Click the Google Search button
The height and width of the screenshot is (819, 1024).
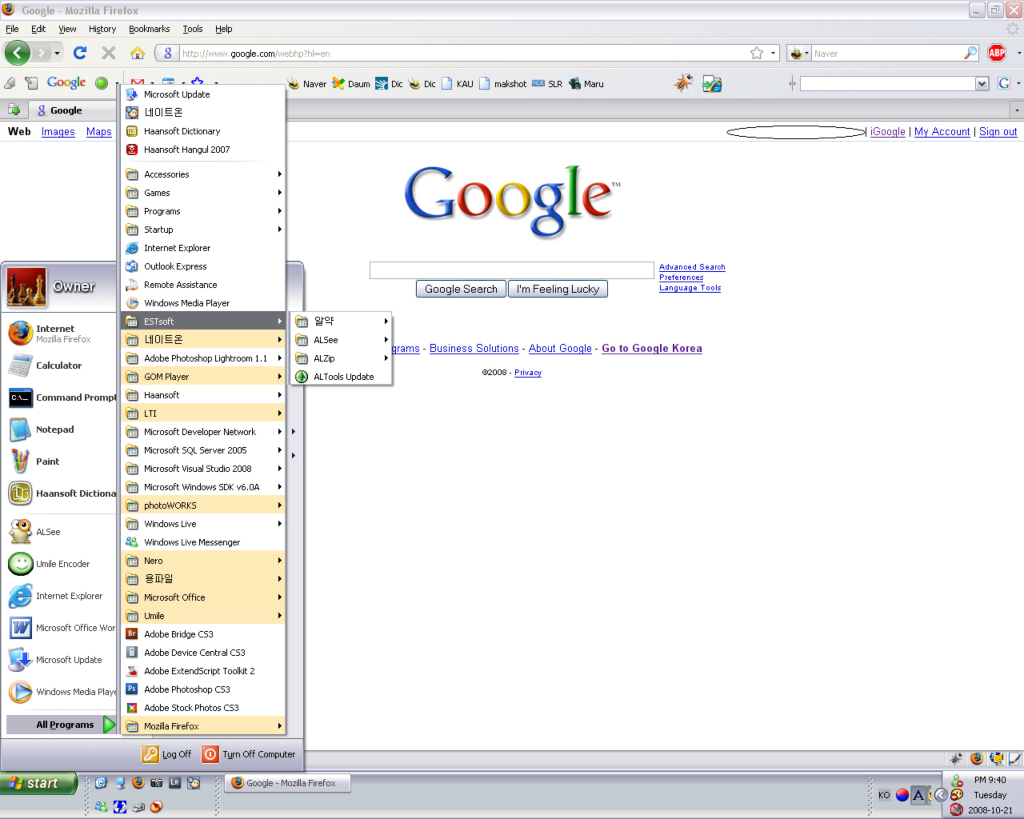461,289
